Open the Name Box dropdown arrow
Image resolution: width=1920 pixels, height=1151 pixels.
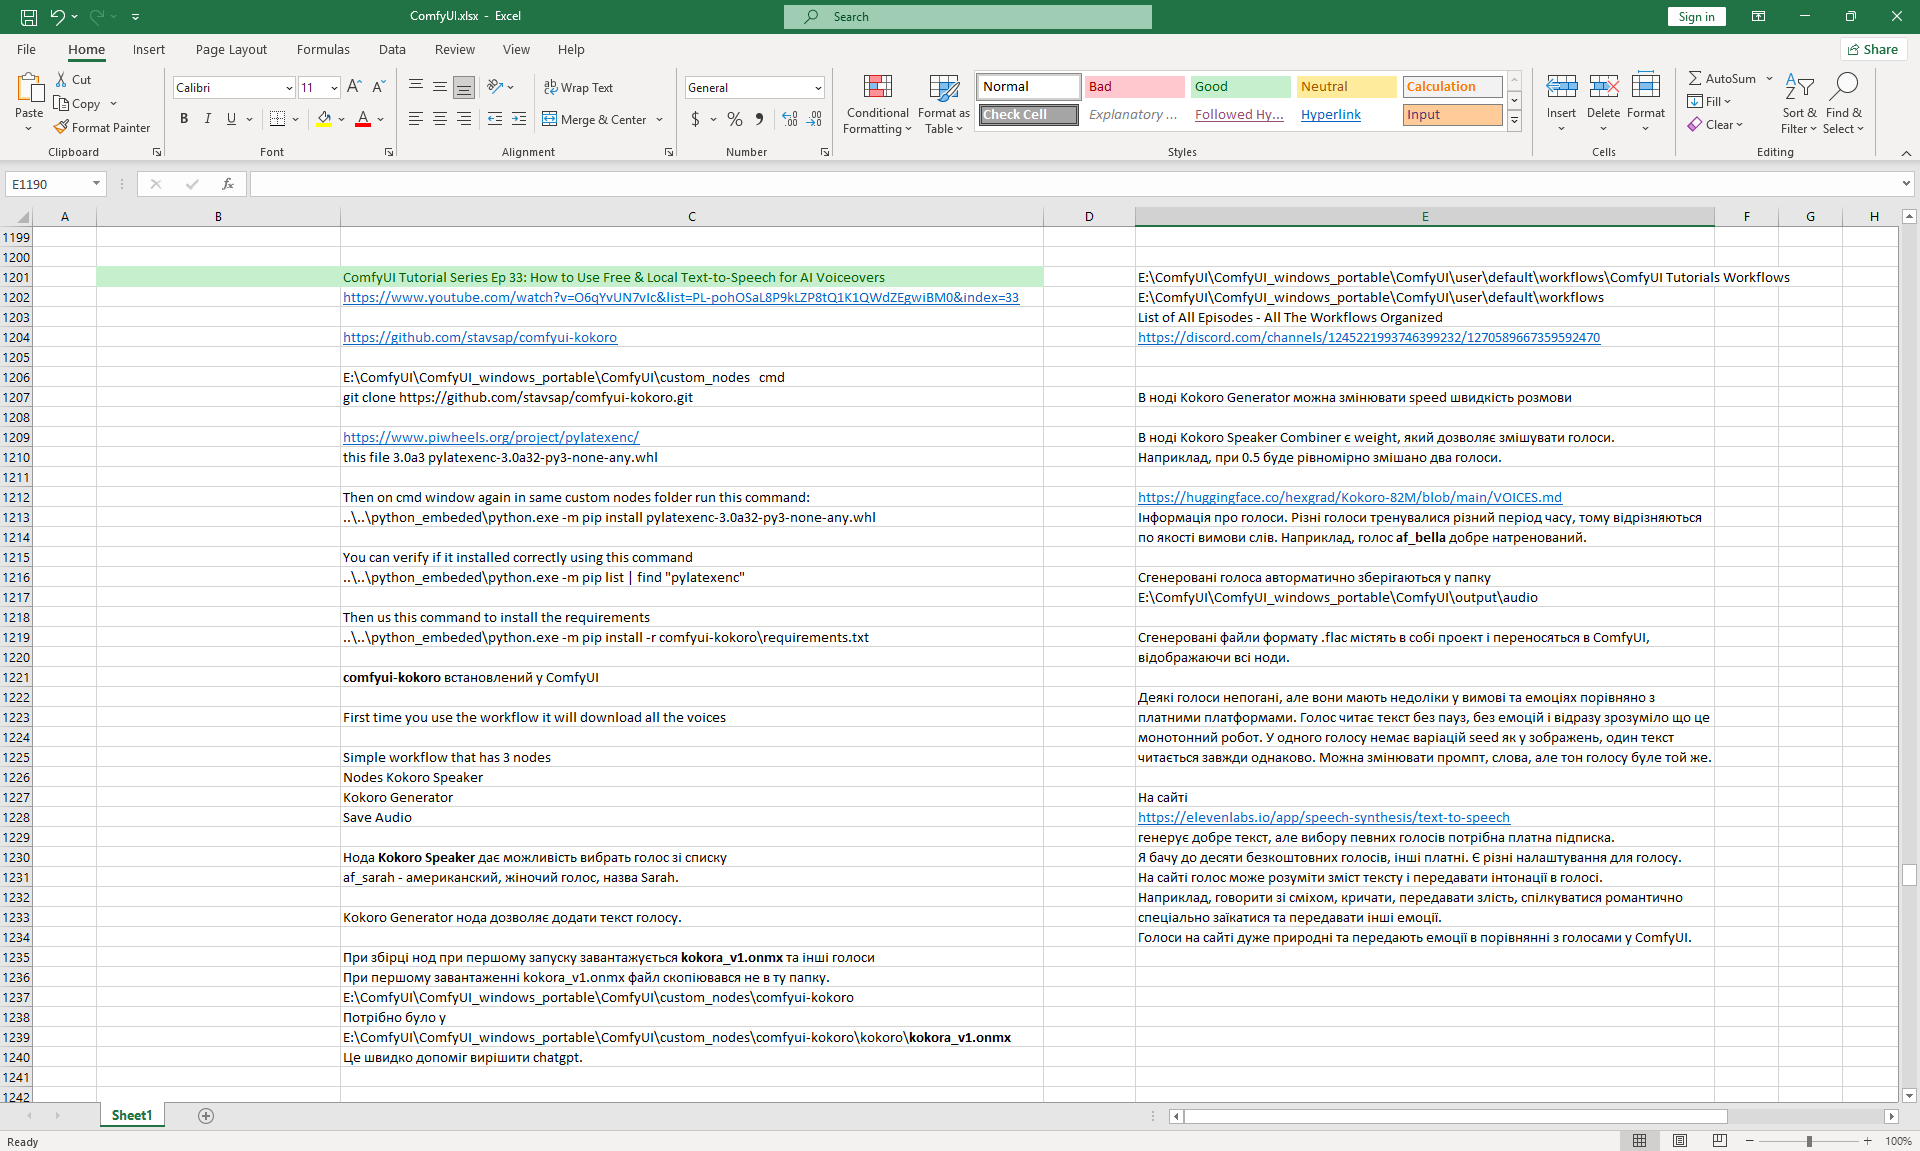(x=96, y=184)
